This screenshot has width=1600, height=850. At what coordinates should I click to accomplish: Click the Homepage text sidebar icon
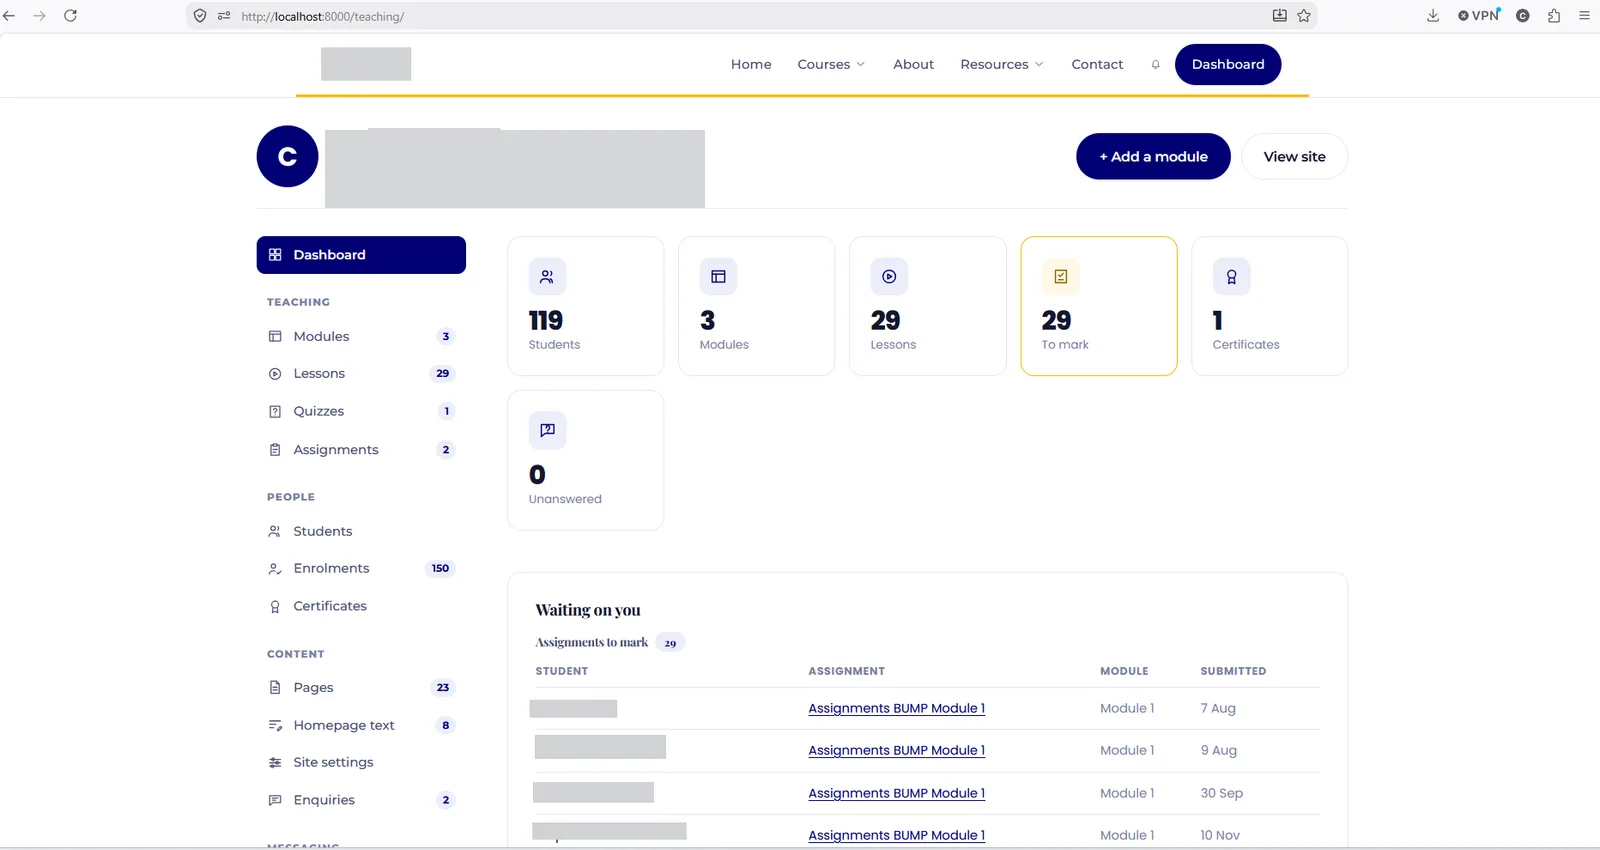(275, 726)
